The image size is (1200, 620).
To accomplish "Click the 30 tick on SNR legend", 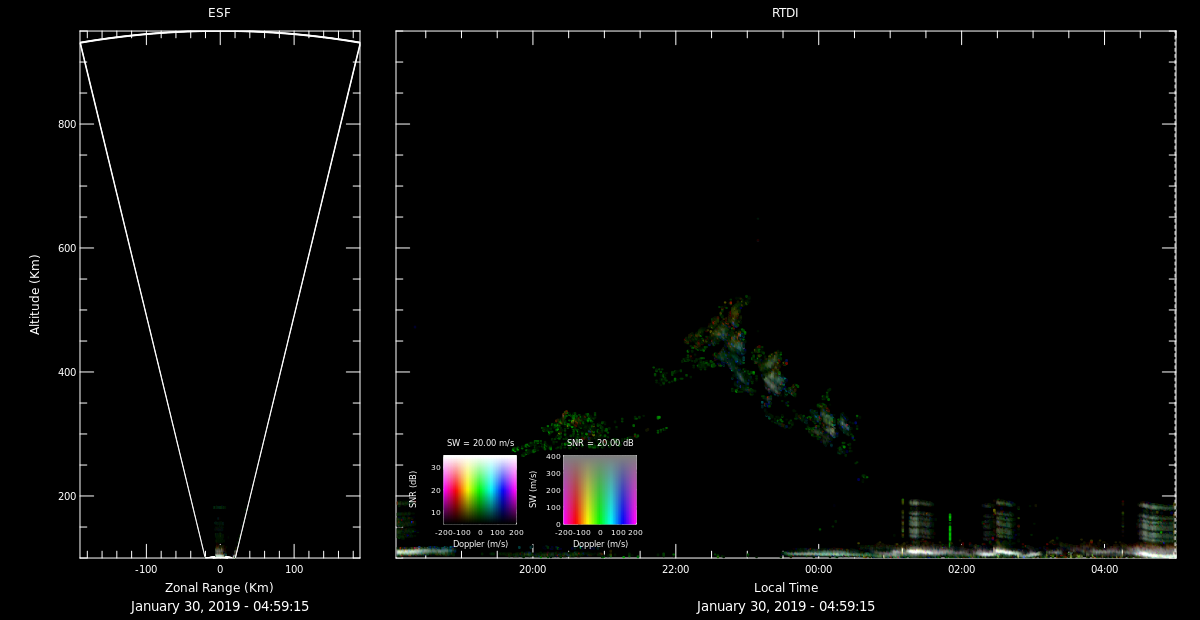I will [x=436, y=468].
